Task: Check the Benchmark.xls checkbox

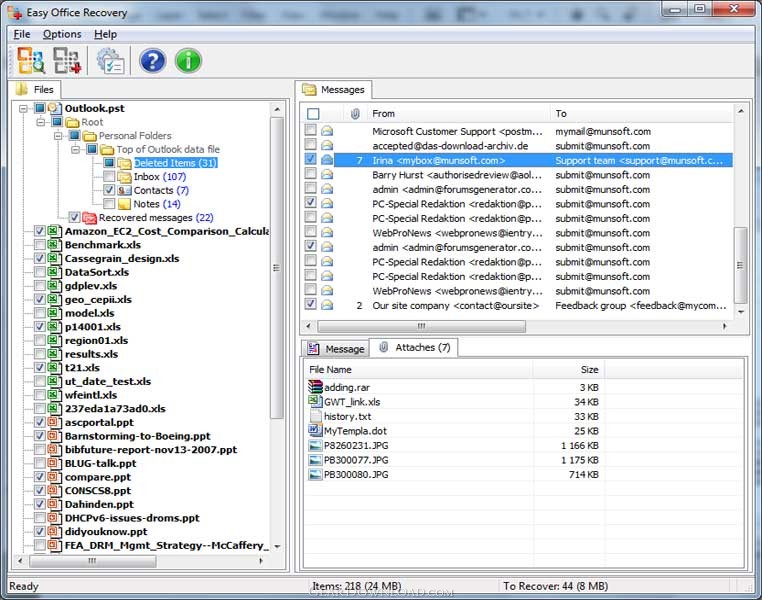Action: 40,245
